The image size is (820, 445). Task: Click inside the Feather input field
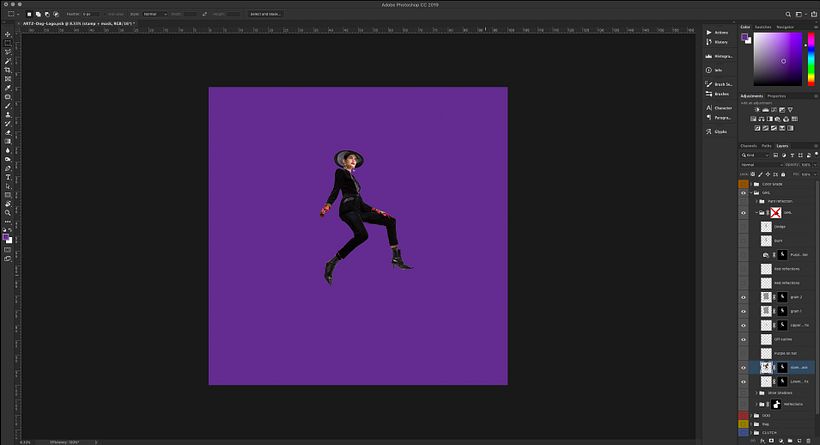pyautogui.click(x=90, y=14)
